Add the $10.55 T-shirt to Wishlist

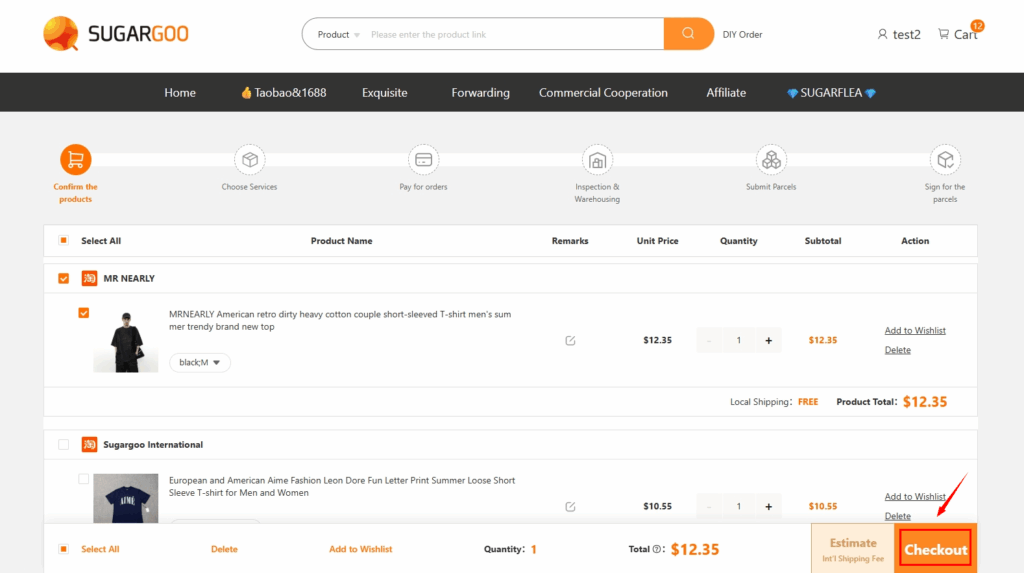(x=915, y=497)
